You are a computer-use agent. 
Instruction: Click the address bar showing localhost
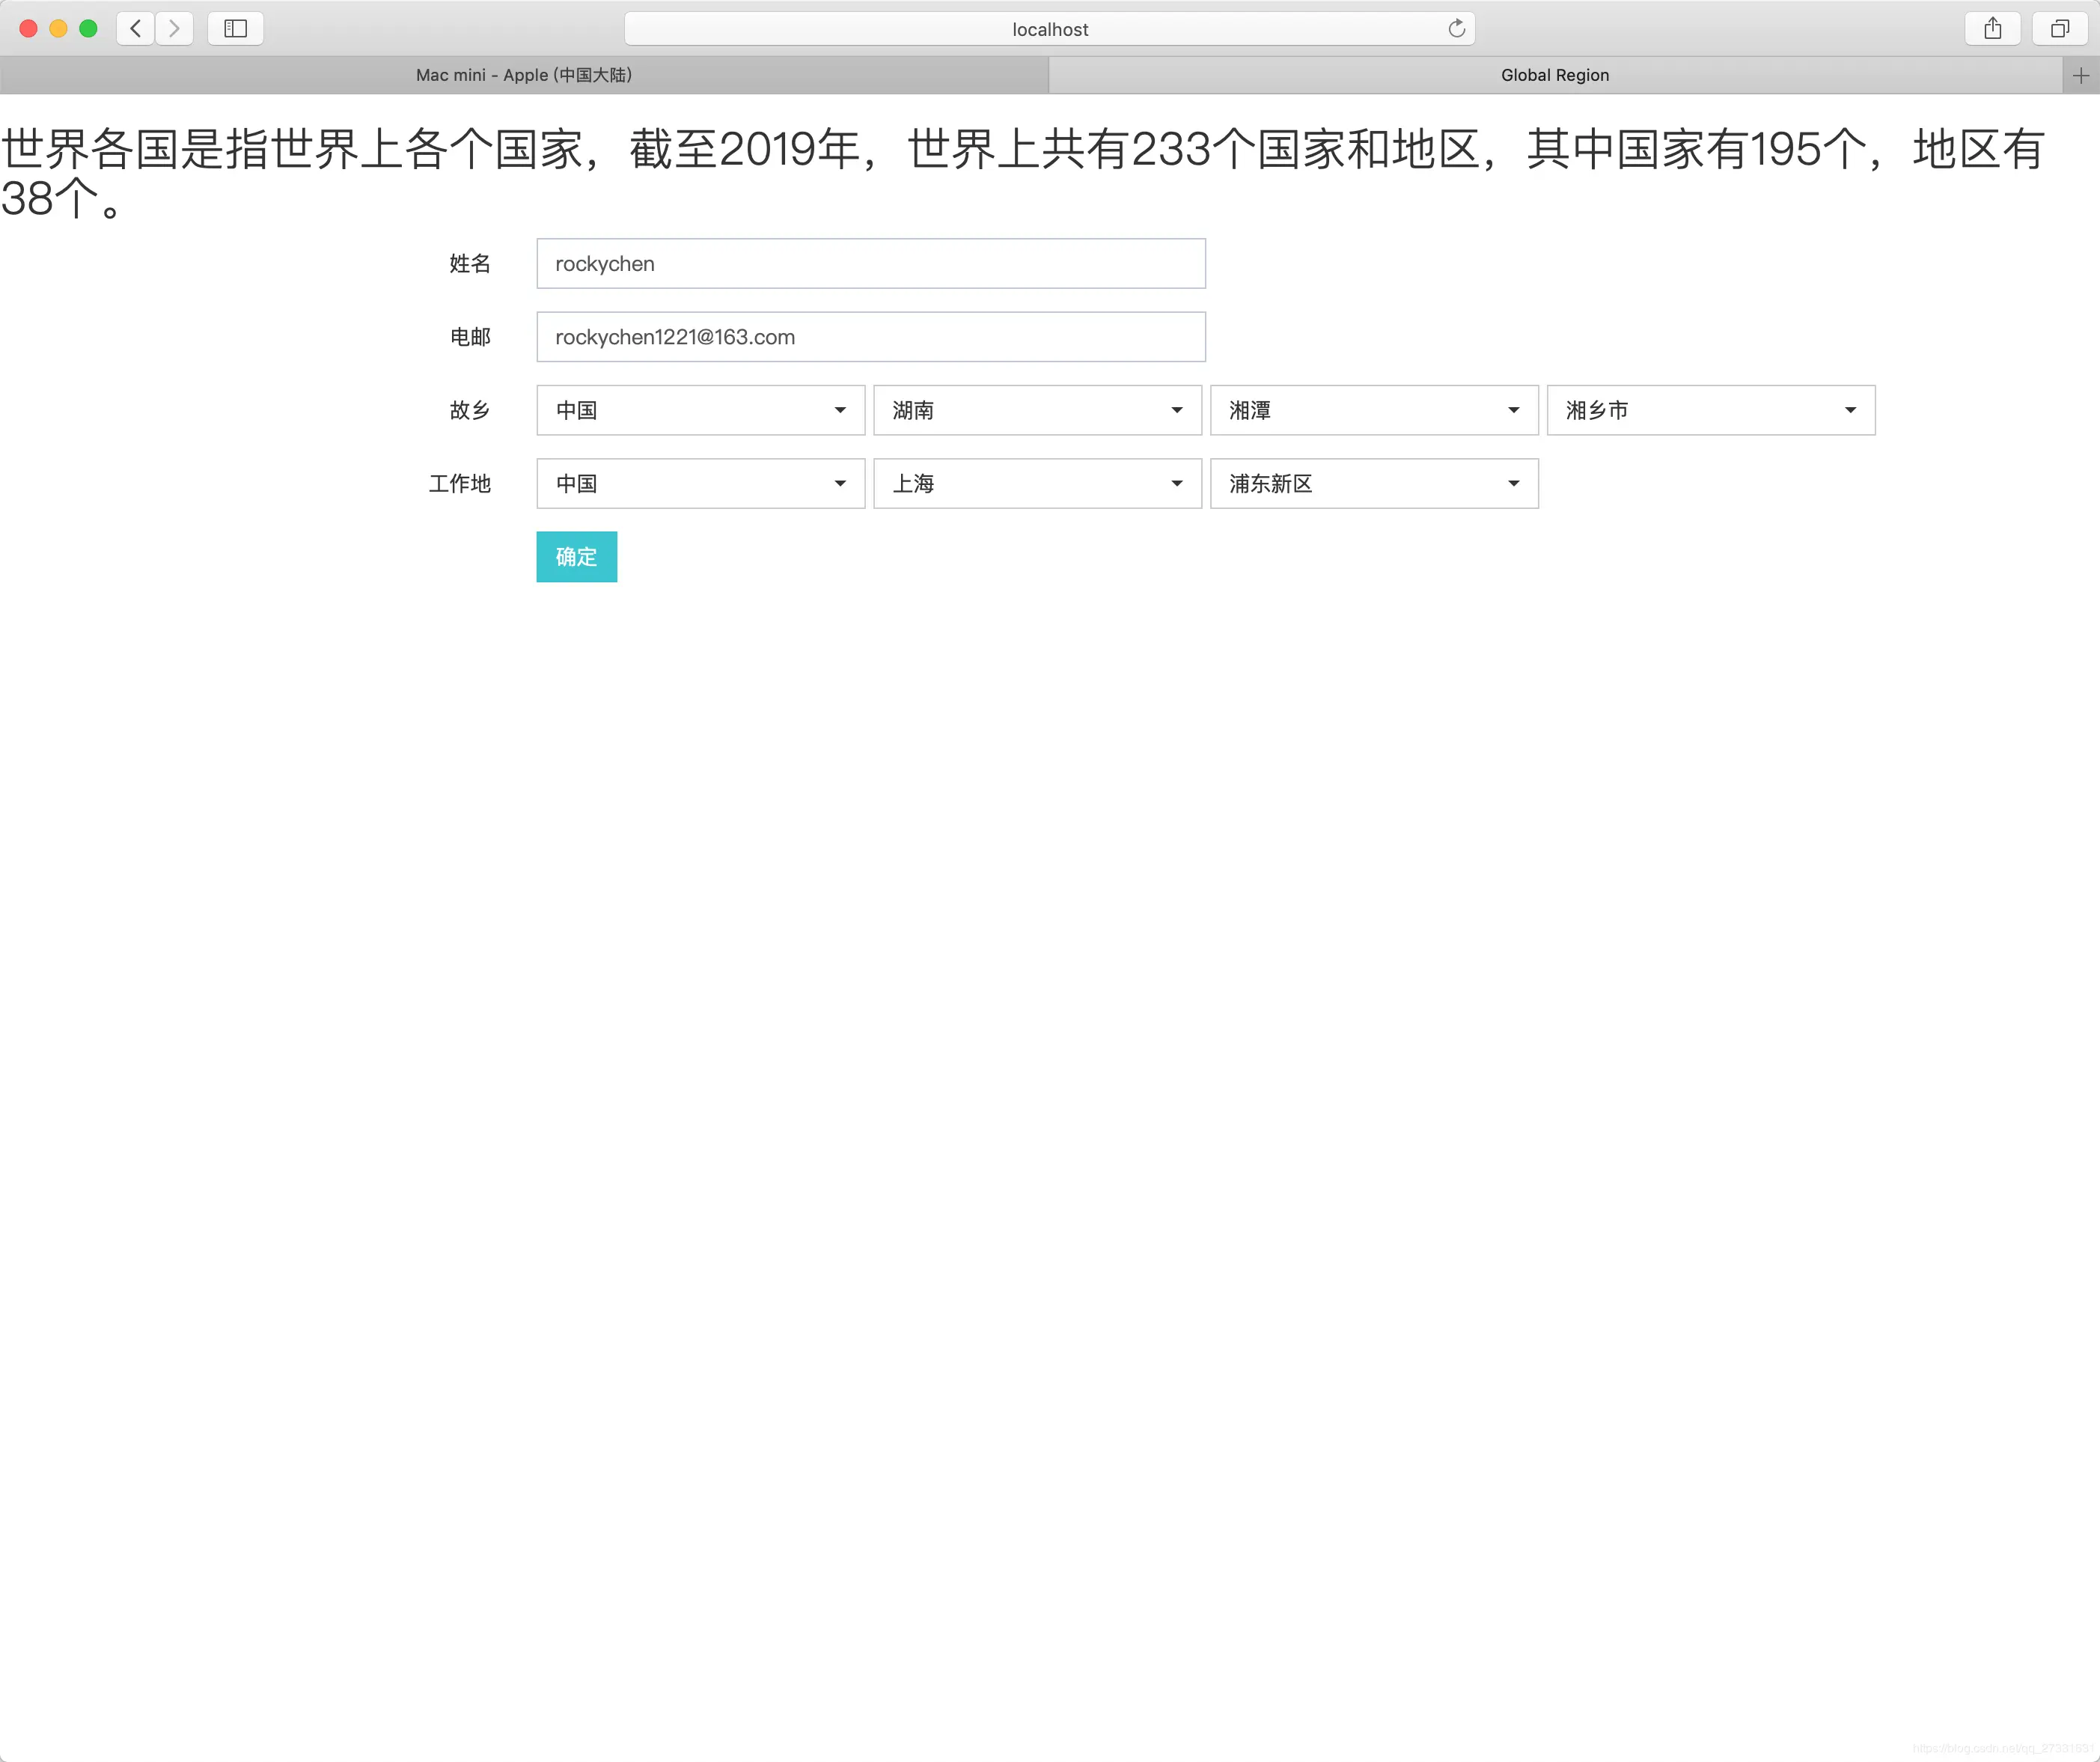click(x=1048, y=28)
